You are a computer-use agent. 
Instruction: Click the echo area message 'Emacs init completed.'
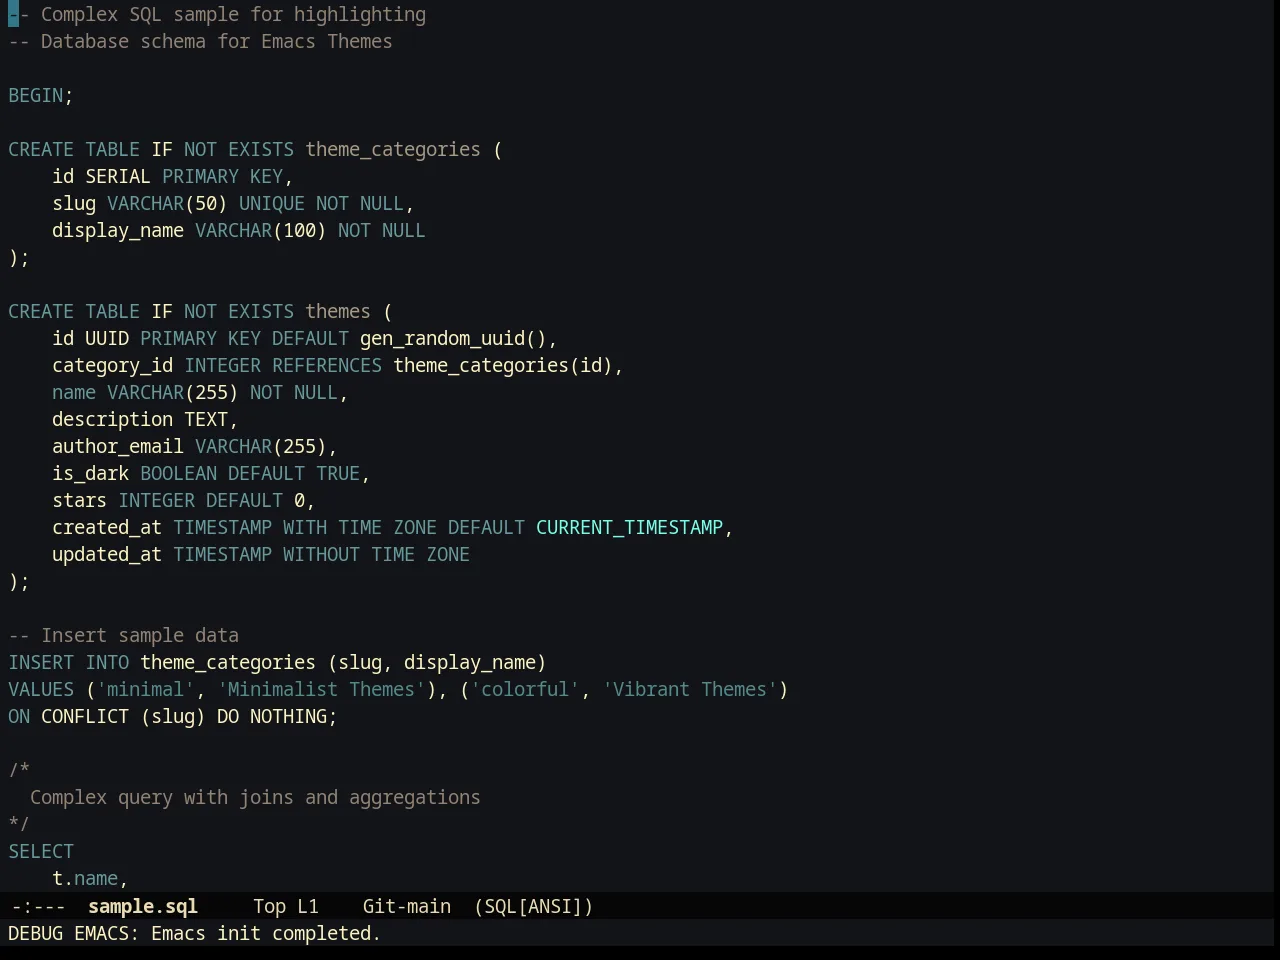click(x=266, y=933)
